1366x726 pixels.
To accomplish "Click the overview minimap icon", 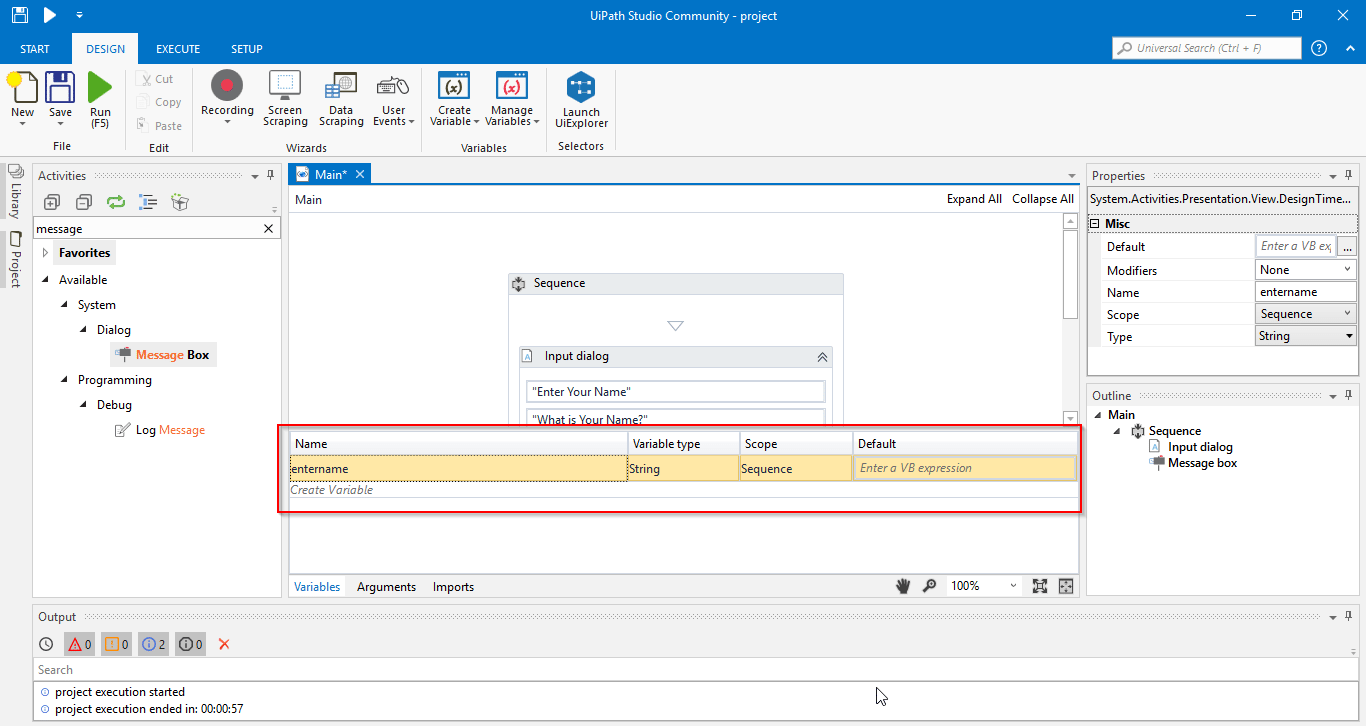I will (1066, 586).
